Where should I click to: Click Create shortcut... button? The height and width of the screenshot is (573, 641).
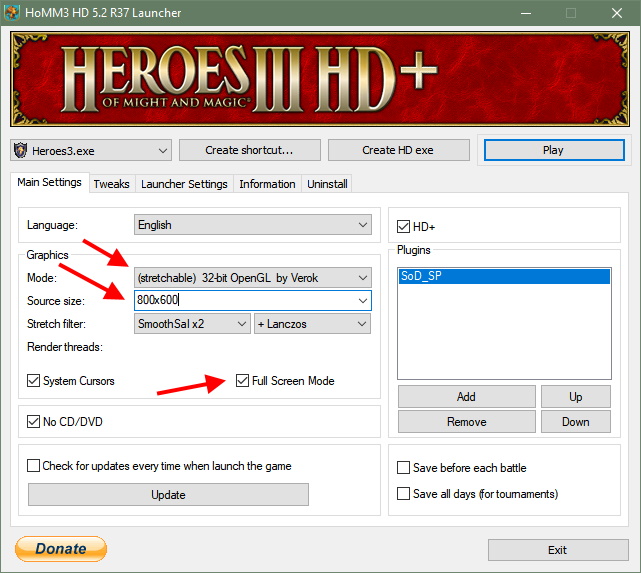249,150
